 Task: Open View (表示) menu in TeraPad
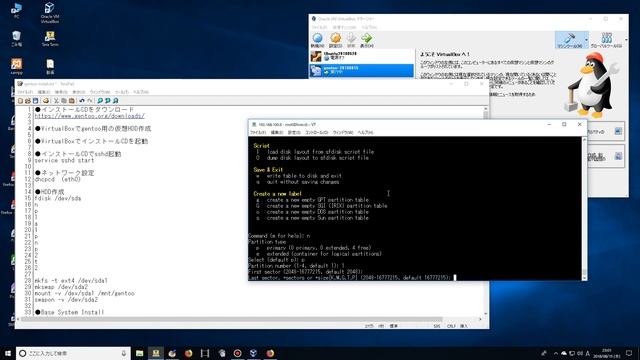pos(79,92)
